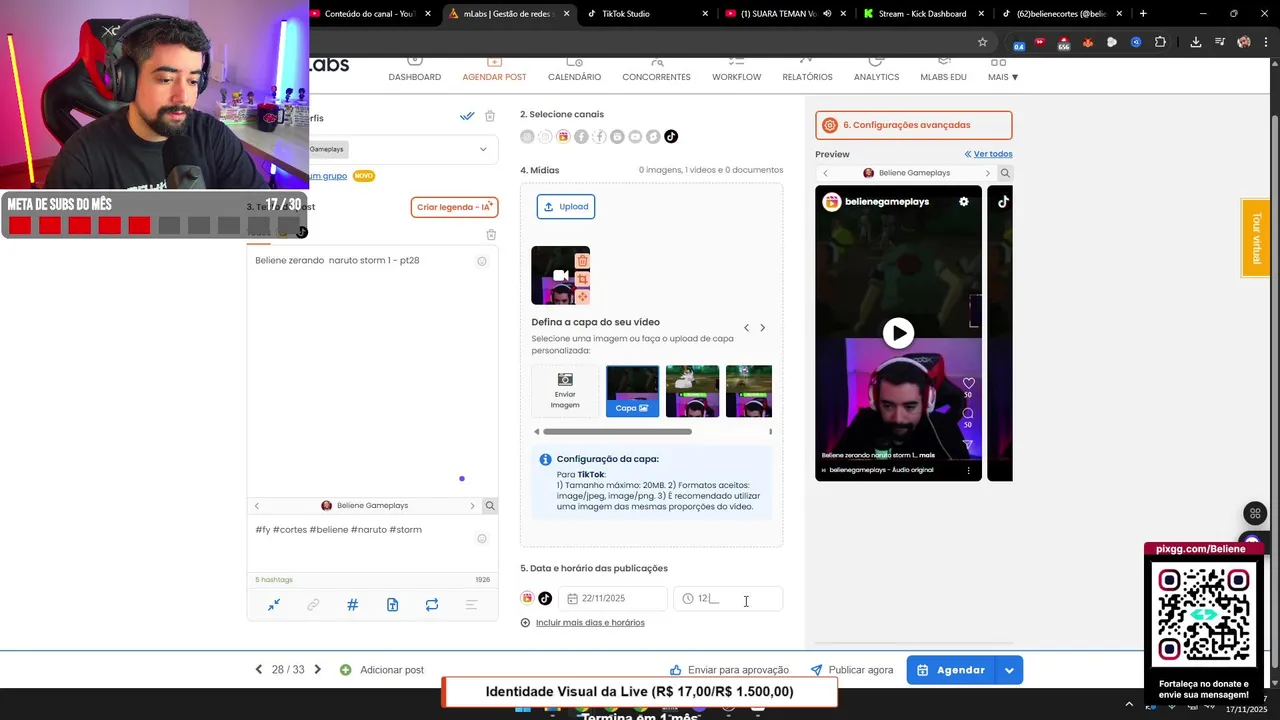Next profile arrow in Preview bar

pos(988,173)
